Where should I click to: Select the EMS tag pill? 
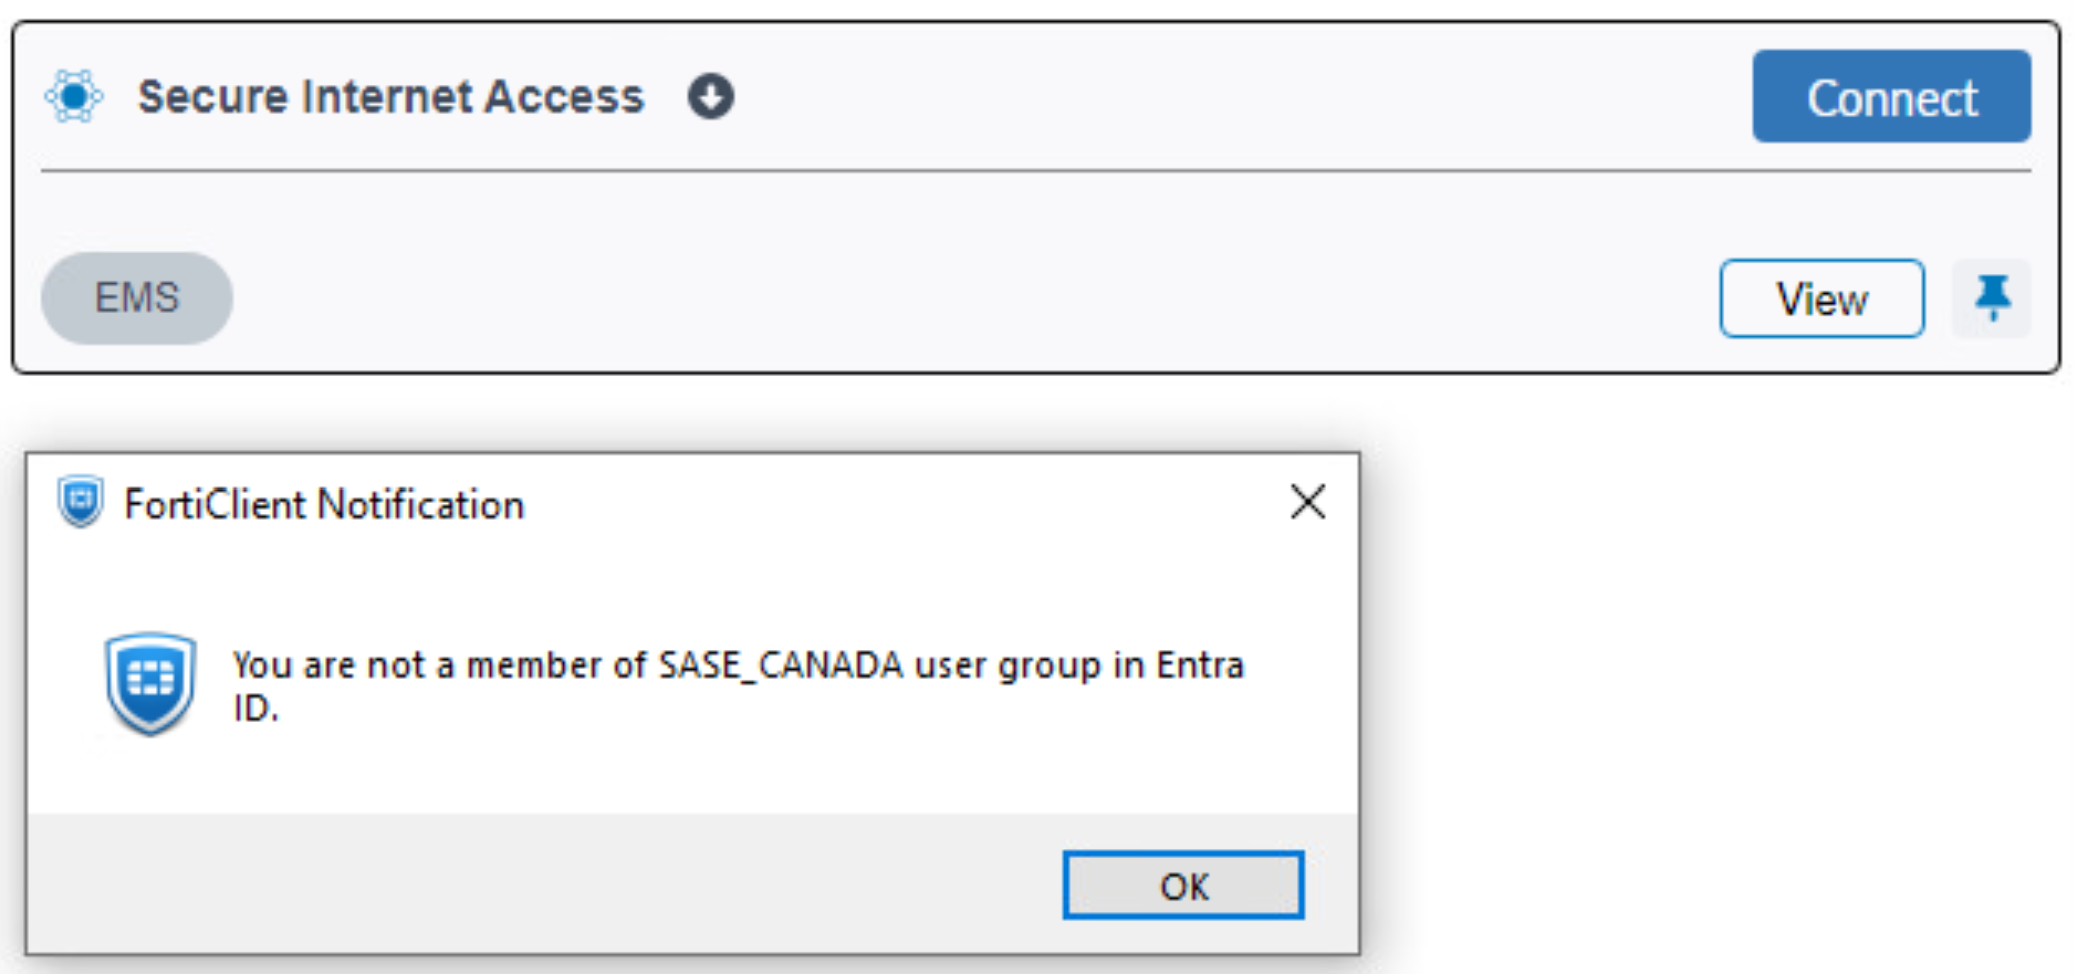(x=137, y=298)
